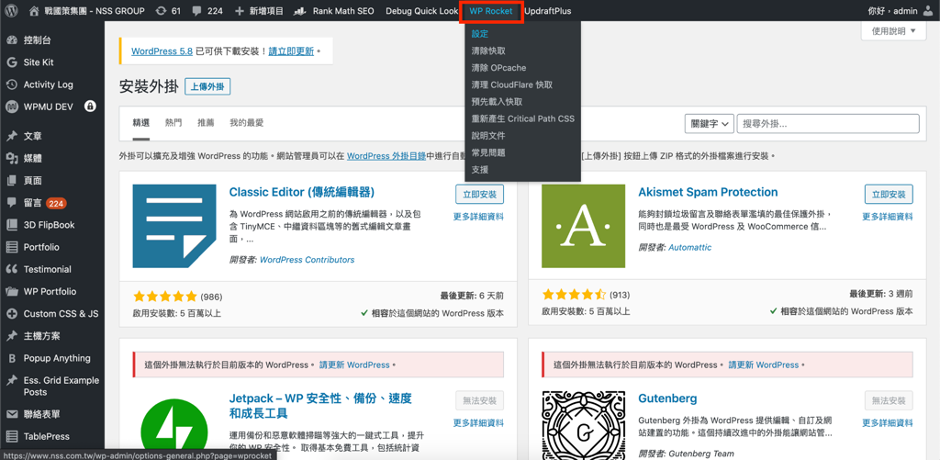Install Classic Editor with 立即安裝
The height and width of the screenshot is (460, 941).
(x=480, y=194)
